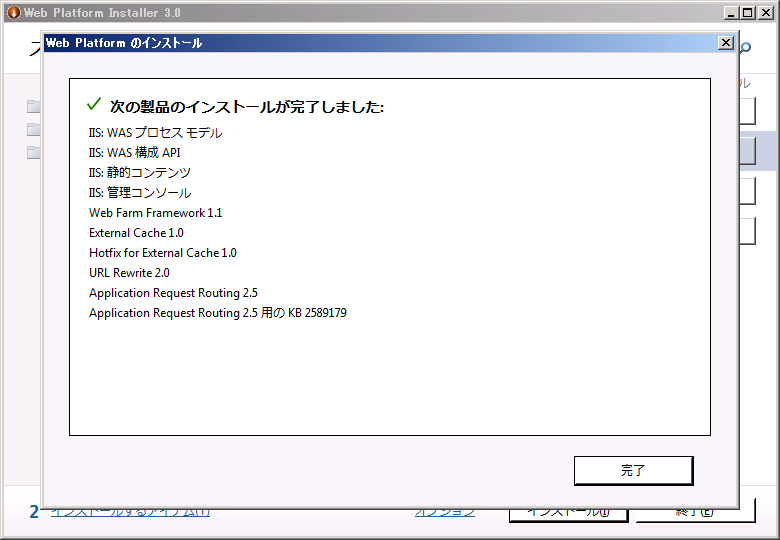Select the text "IIS: 静的コンテンツ"
This screenshot has height=540, width=780.
pyautogui.click(x=139, y=173)
